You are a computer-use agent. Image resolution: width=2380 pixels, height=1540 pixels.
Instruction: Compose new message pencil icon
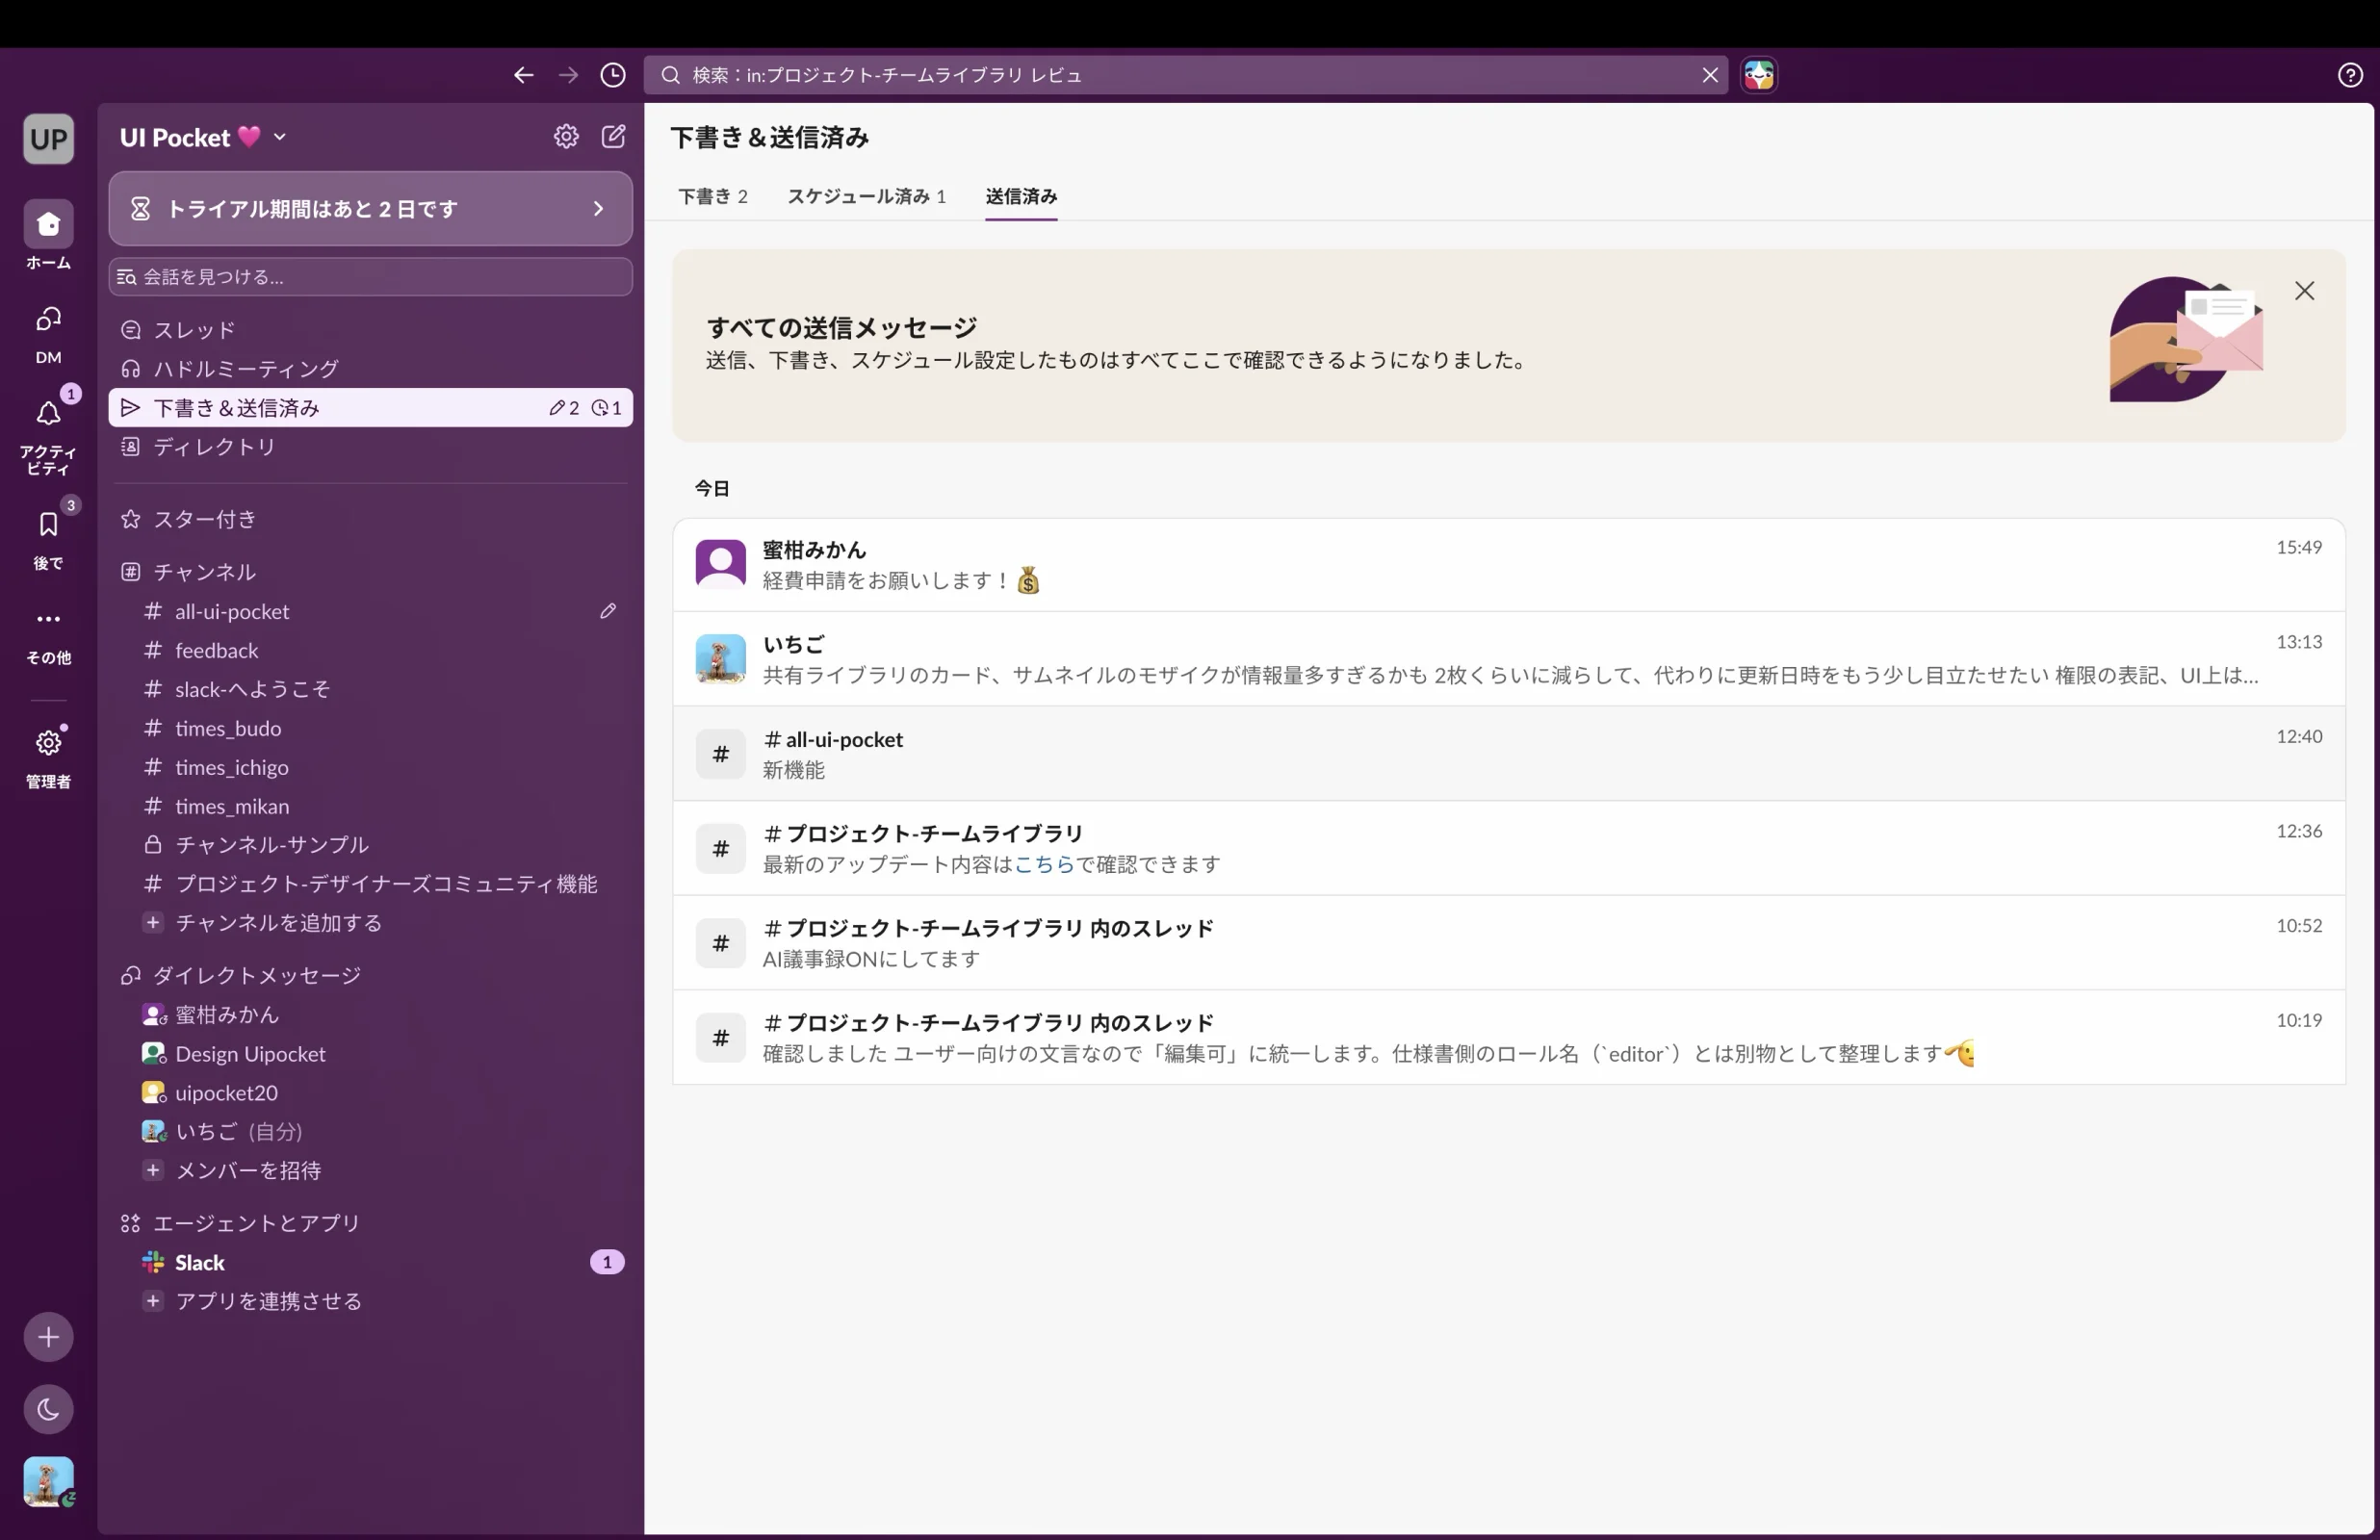(x=613, y=136)
